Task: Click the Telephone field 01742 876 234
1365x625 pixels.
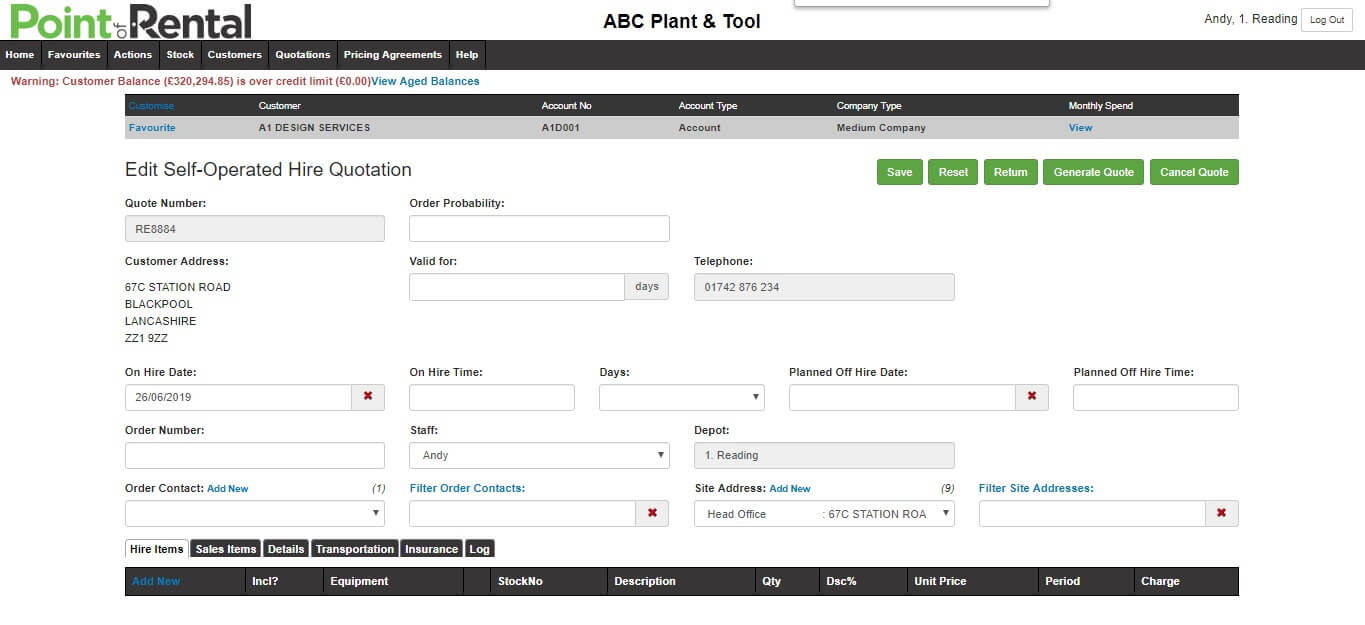Action: click(825, 287)
